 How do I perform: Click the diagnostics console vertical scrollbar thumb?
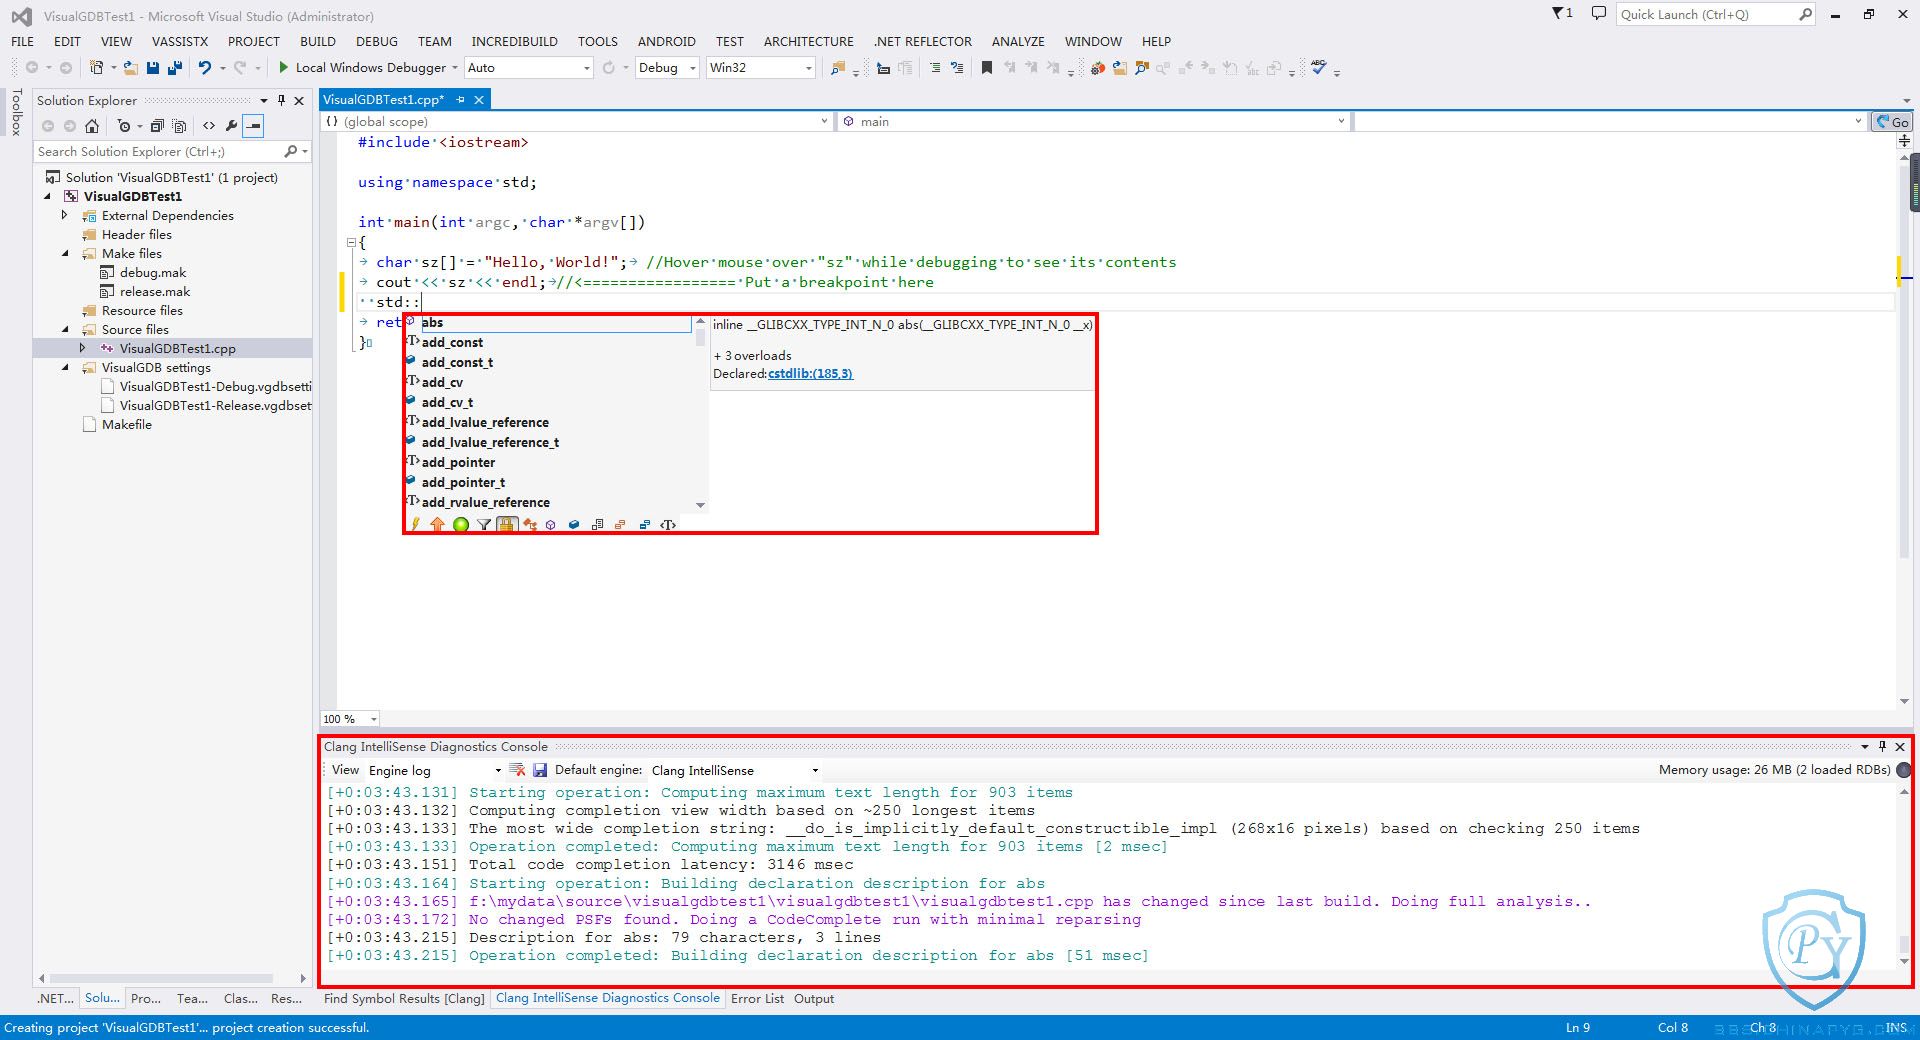point(1904,943)
